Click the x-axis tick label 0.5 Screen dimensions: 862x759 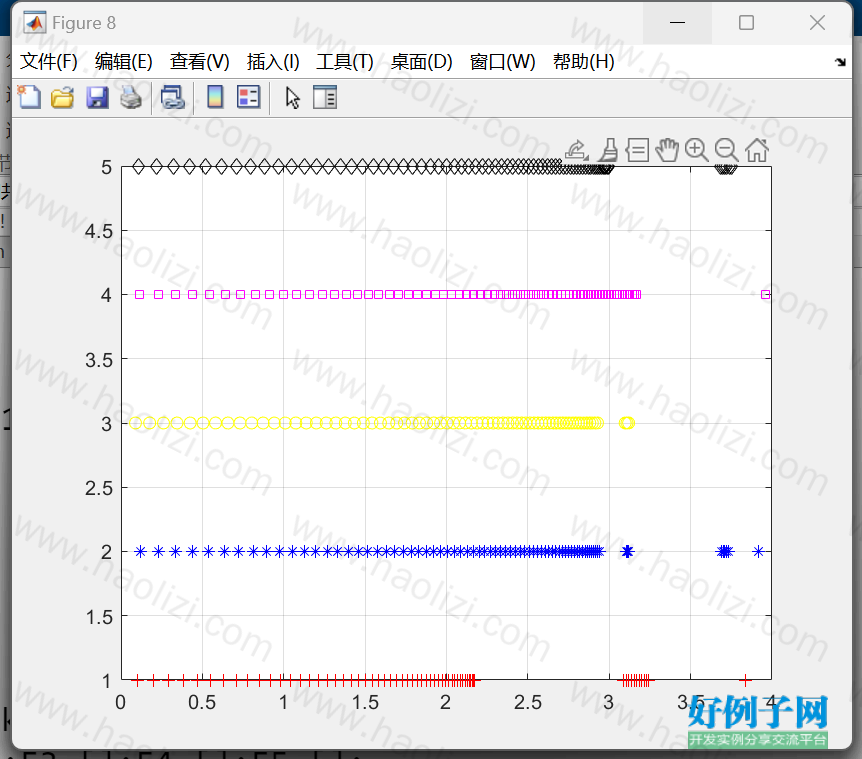202,702
